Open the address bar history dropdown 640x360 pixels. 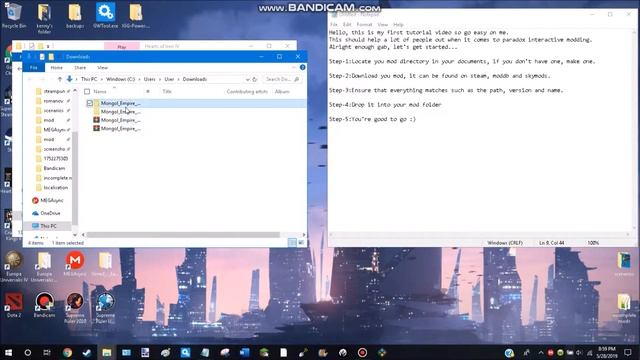pos(247,79)
